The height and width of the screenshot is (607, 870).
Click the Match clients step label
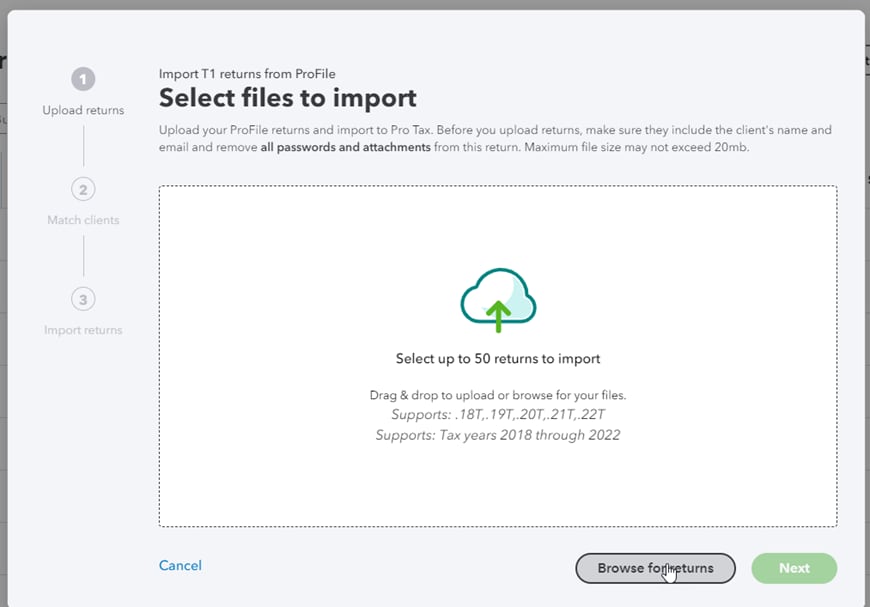[x=83, y=220]
